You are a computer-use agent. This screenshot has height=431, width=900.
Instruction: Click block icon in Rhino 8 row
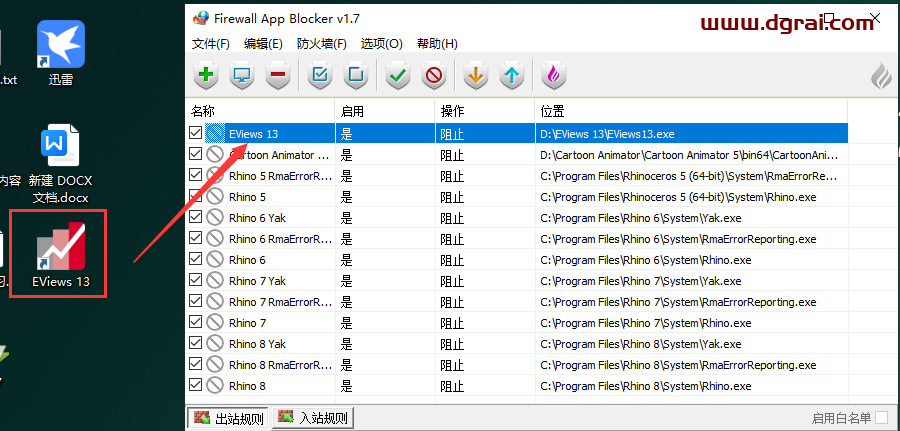pos(215,386)
